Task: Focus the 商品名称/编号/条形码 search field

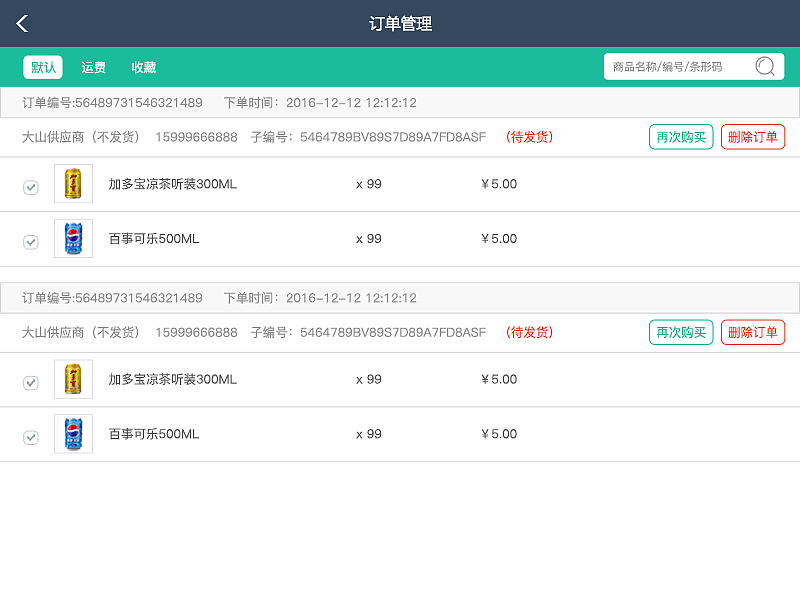Action: 694,67
